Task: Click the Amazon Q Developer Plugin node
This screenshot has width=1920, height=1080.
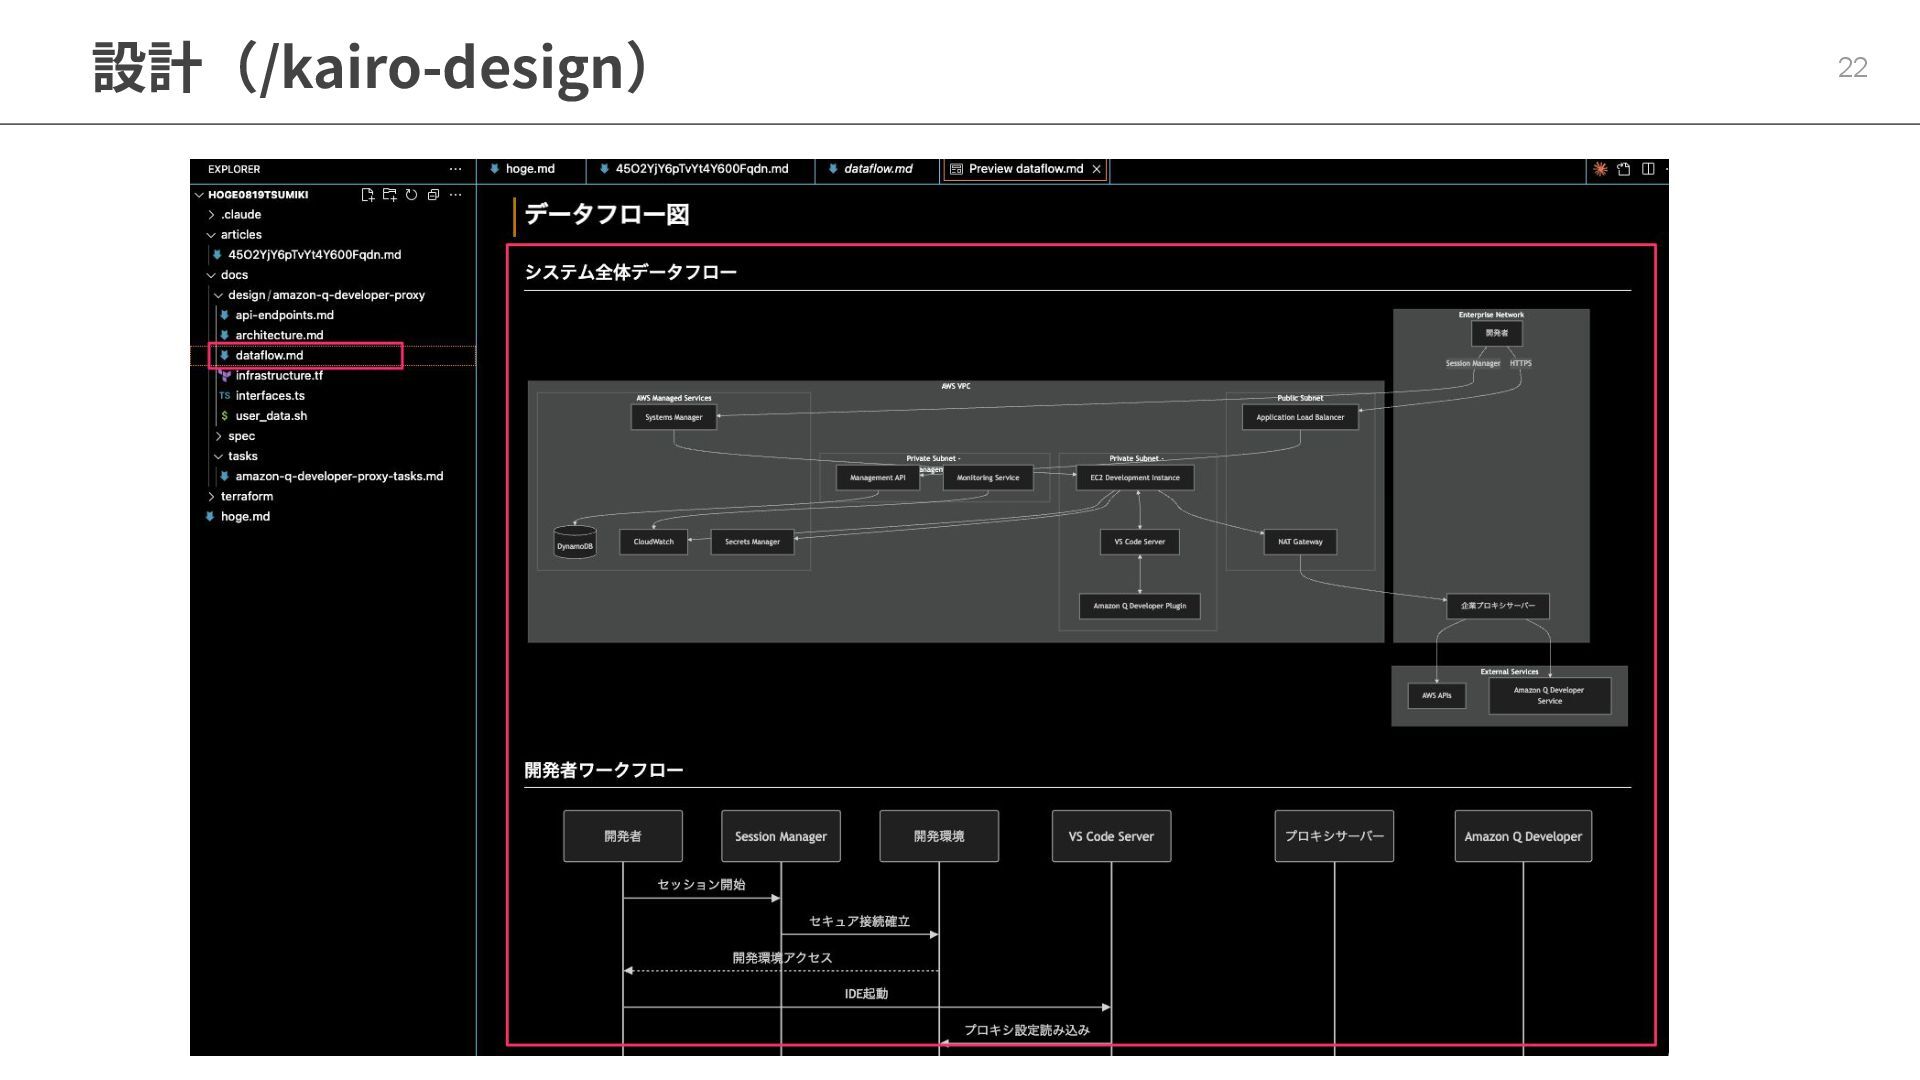Action: tap(1140, 606)
